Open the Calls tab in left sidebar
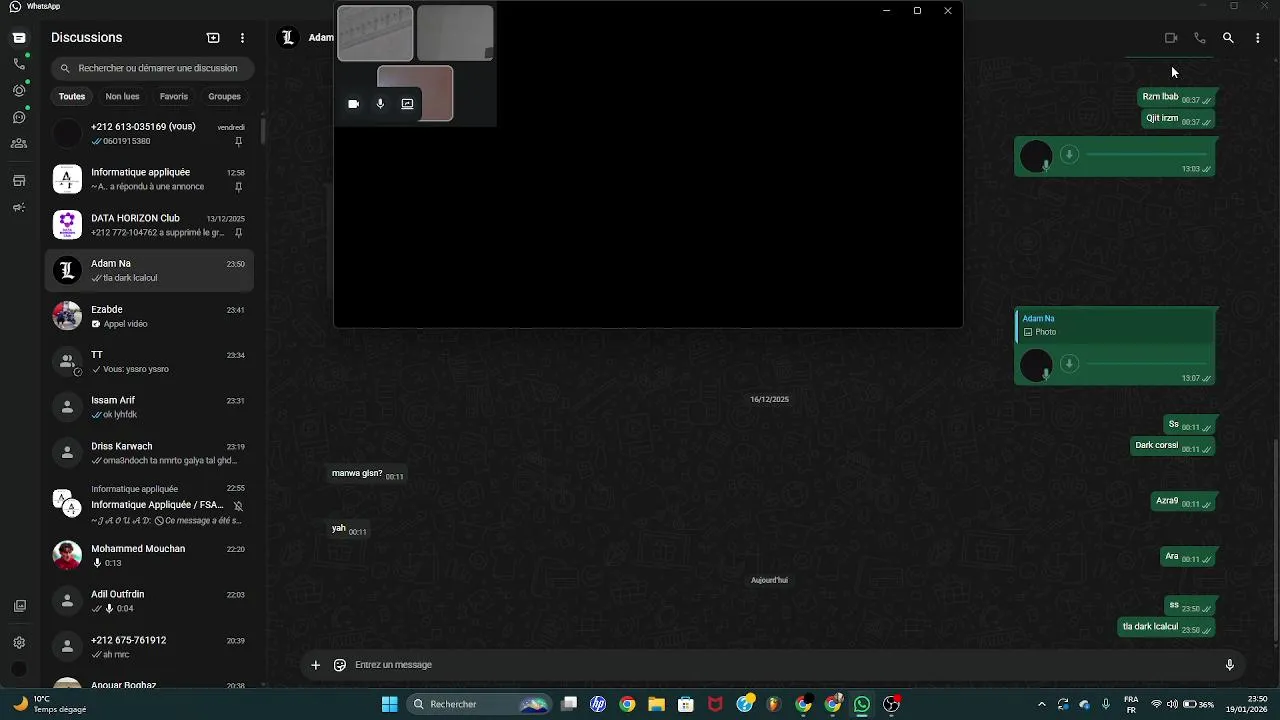 (x=19, y=64)
